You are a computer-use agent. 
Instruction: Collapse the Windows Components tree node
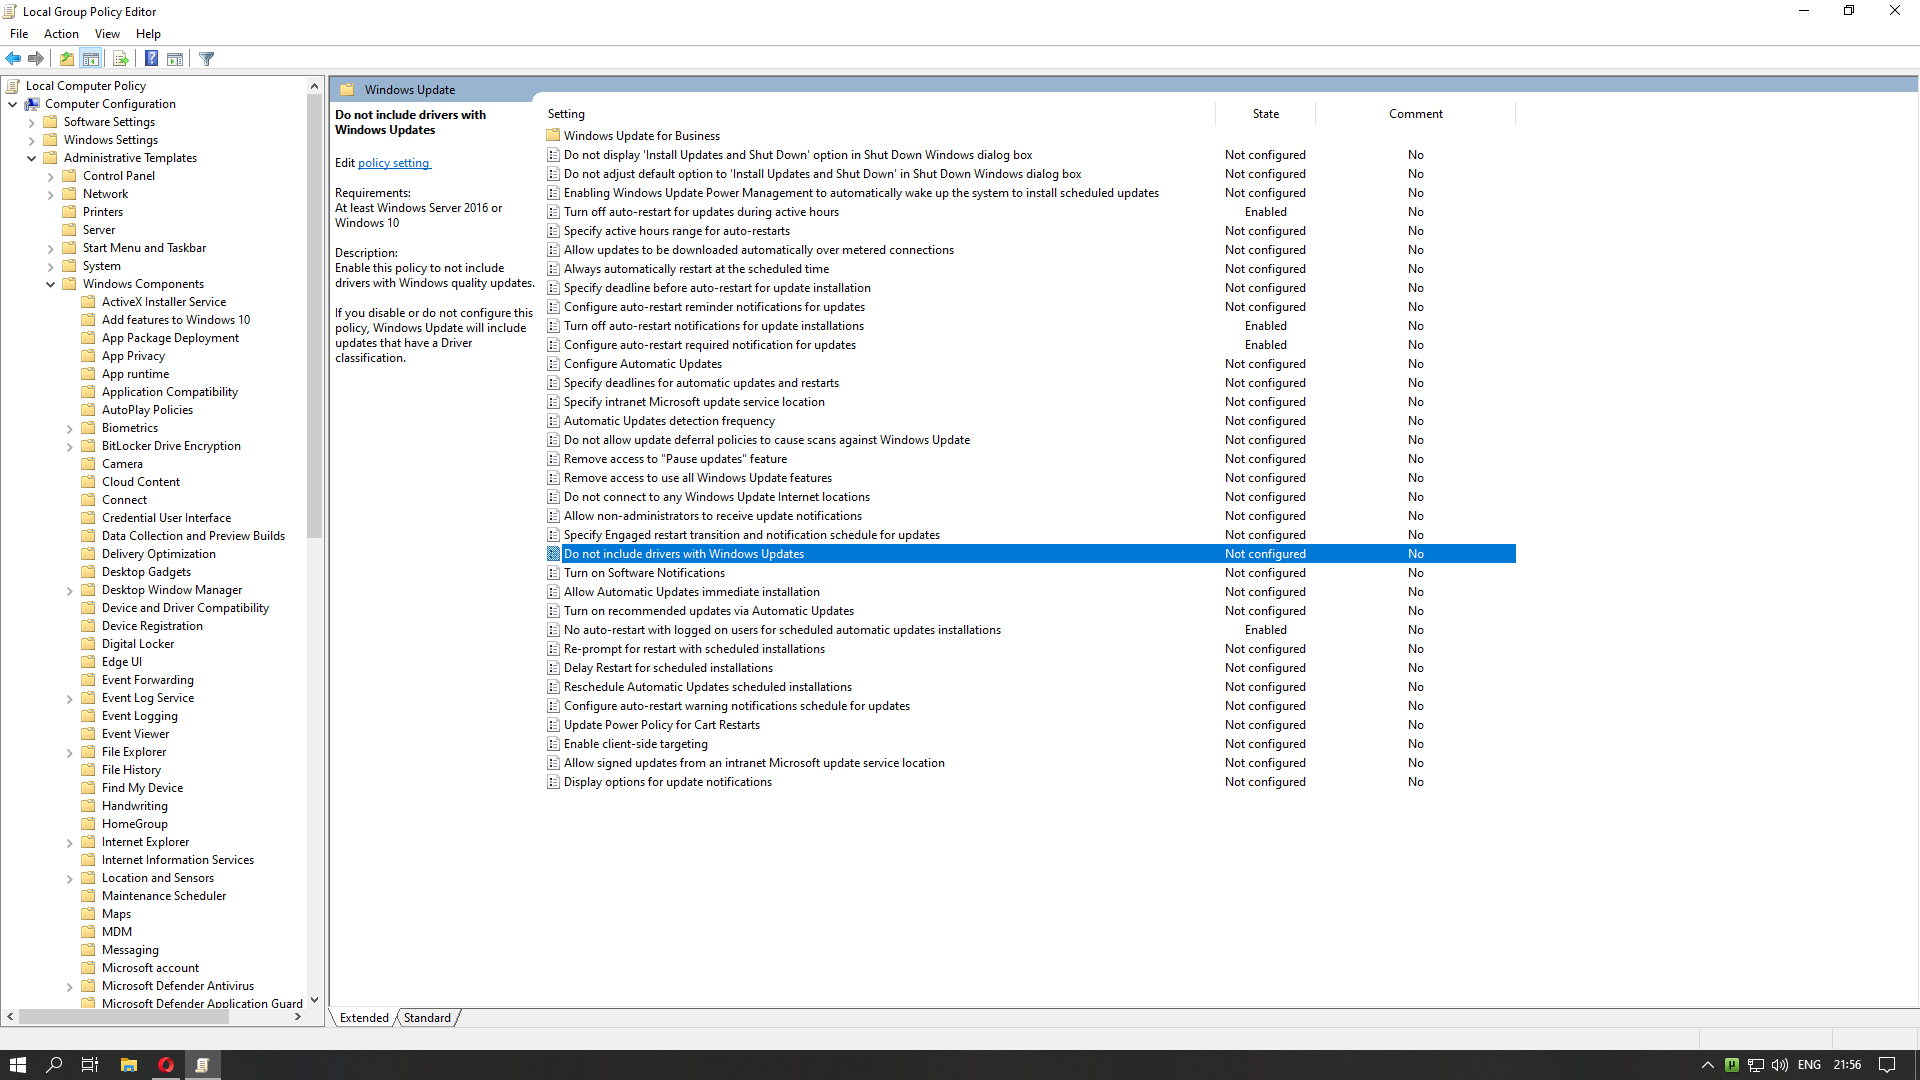click(51, 284)
